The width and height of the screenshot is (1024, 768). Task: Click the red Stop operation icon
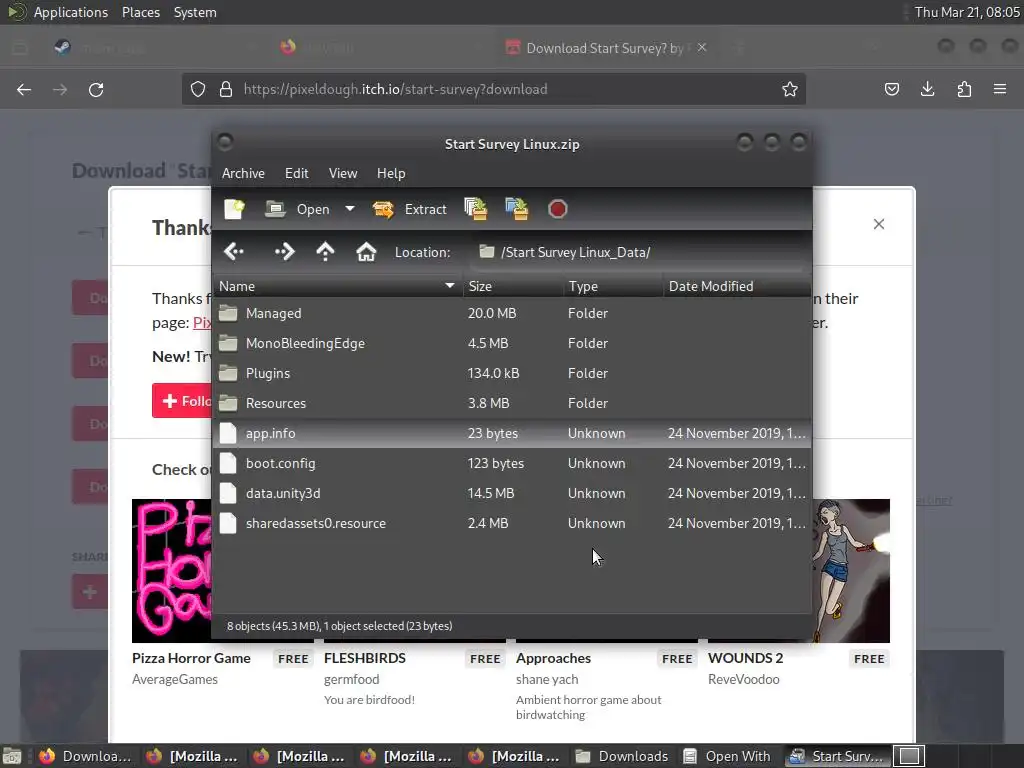coord(557,209)
